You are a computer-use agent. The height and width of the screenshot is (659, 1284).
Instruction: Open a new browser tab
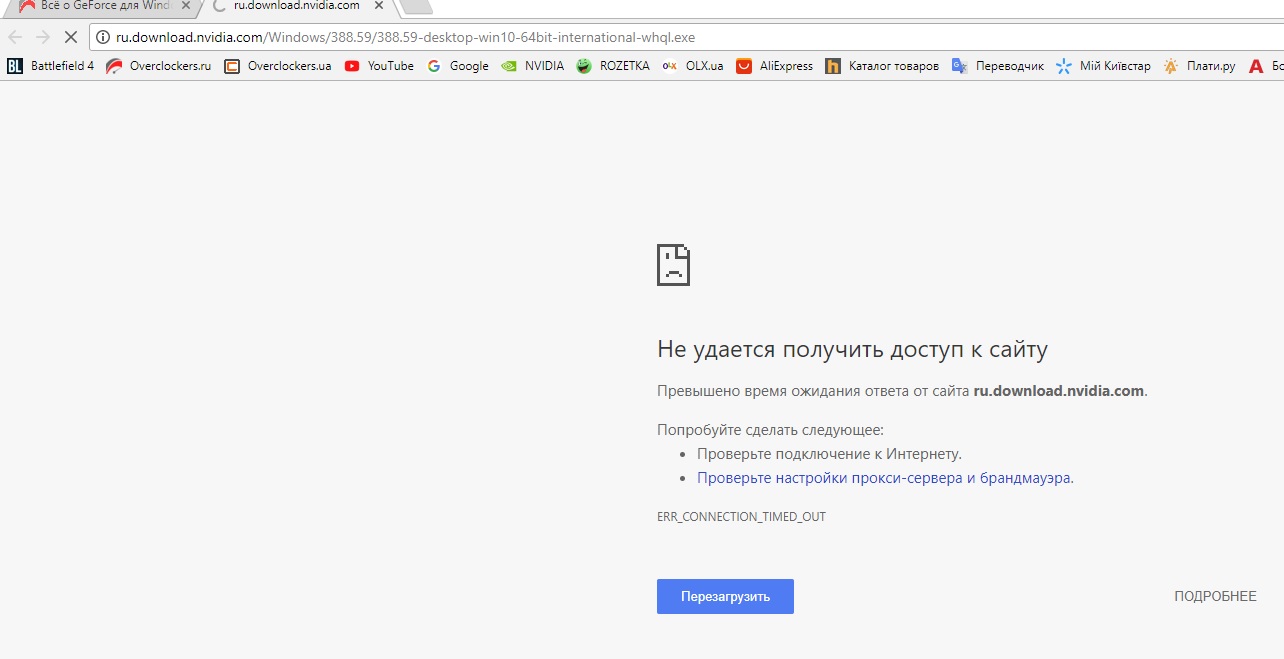(415, 7)
